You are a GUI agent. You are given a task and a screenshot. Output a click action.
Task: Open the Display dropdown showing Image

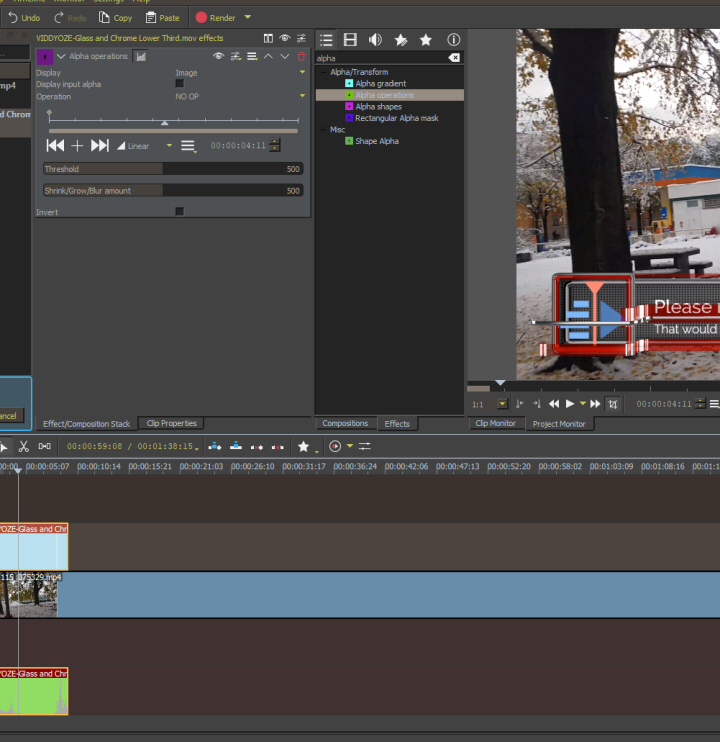coord(240,73)
